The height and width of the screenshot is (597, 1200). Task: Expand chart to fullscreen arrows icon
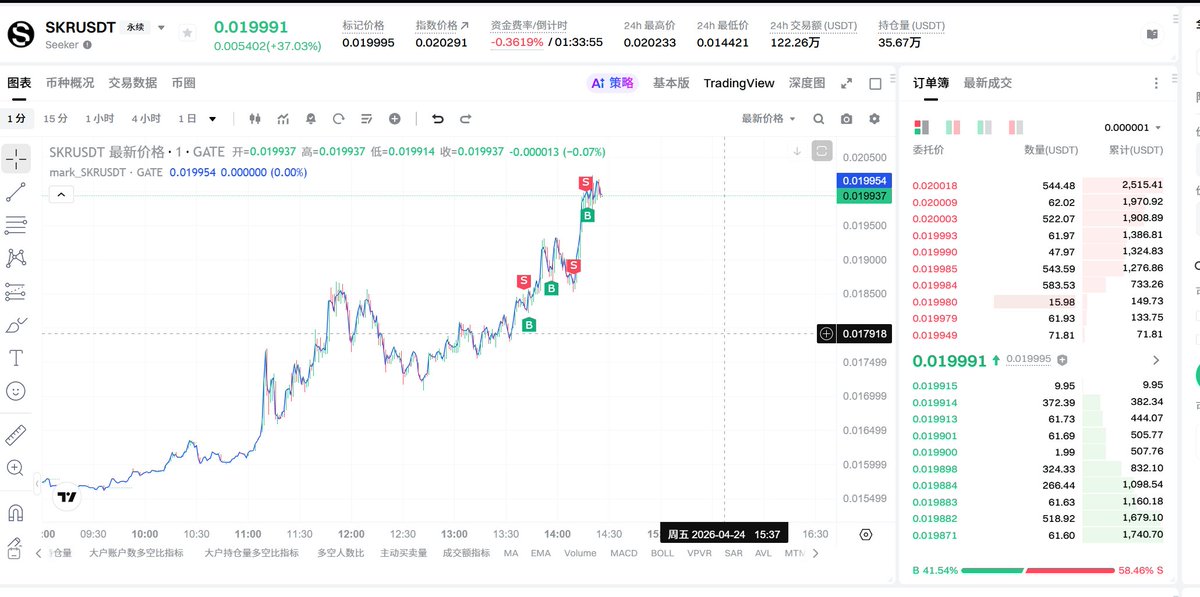(x=846, y=83)
